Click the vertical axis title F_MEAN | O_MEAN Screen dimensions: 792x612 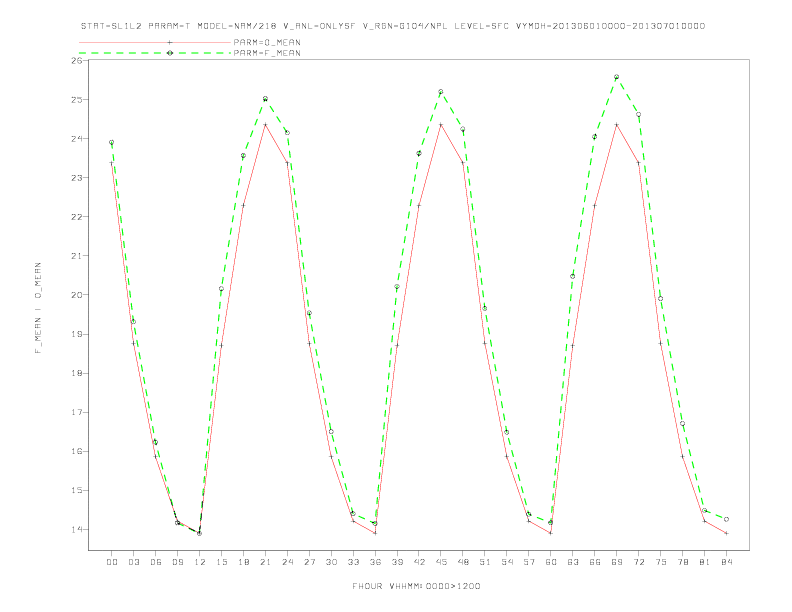(38, 308)
